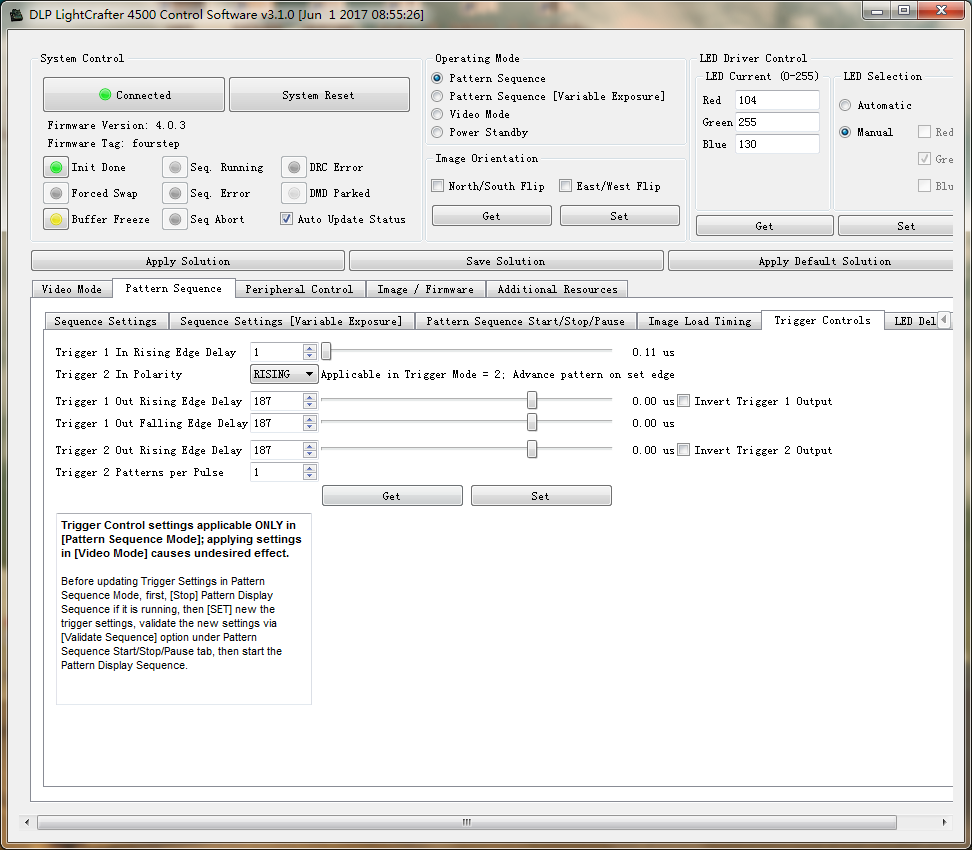Click the Save Solution button
Image resolution: width=972 pixels, height=850 pixels.
pos(506,261)
